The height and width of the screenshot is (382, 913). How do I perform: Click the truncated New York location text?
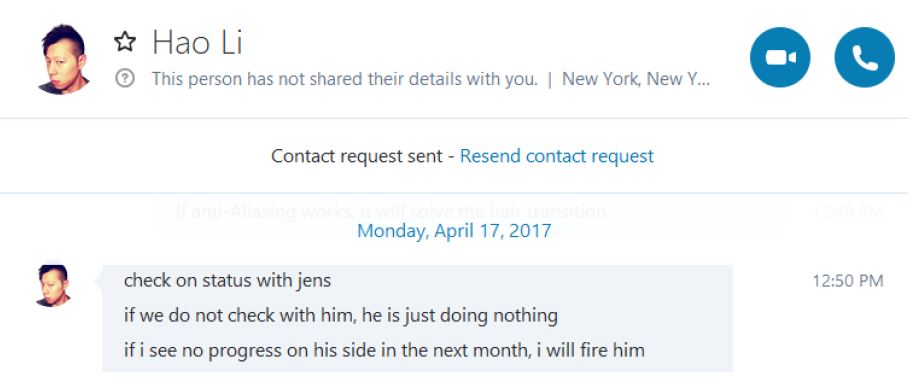pyautogui.click(x=636, y=79)
